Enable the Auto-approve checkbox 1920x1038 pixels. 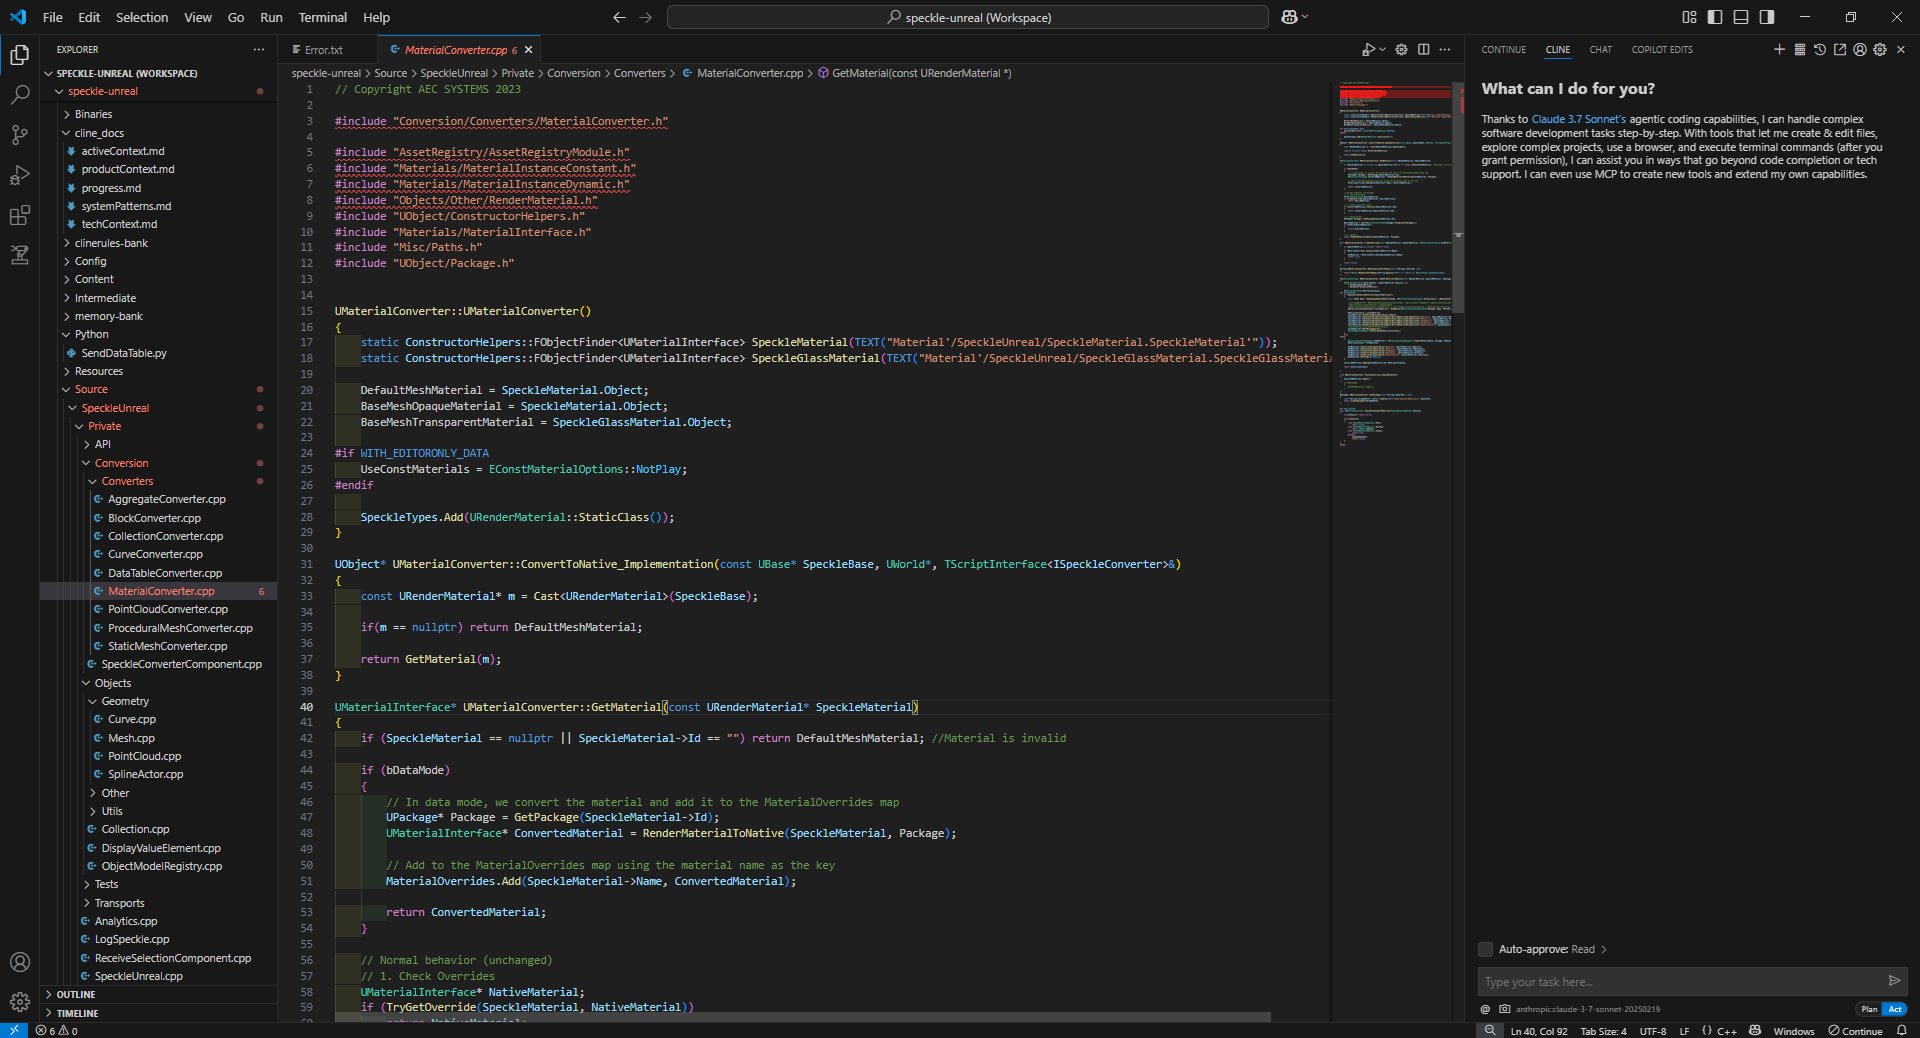[1486, 949]
